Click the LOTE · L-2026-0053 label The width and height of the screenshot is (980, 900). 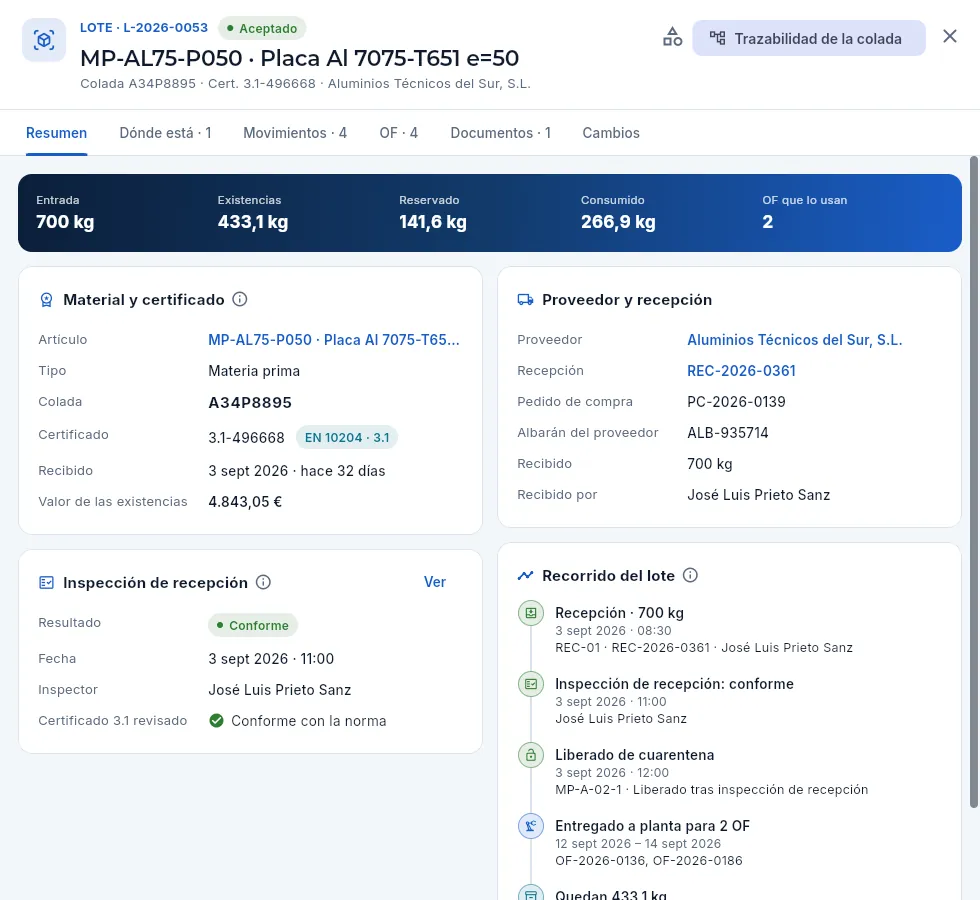(144, 28)
